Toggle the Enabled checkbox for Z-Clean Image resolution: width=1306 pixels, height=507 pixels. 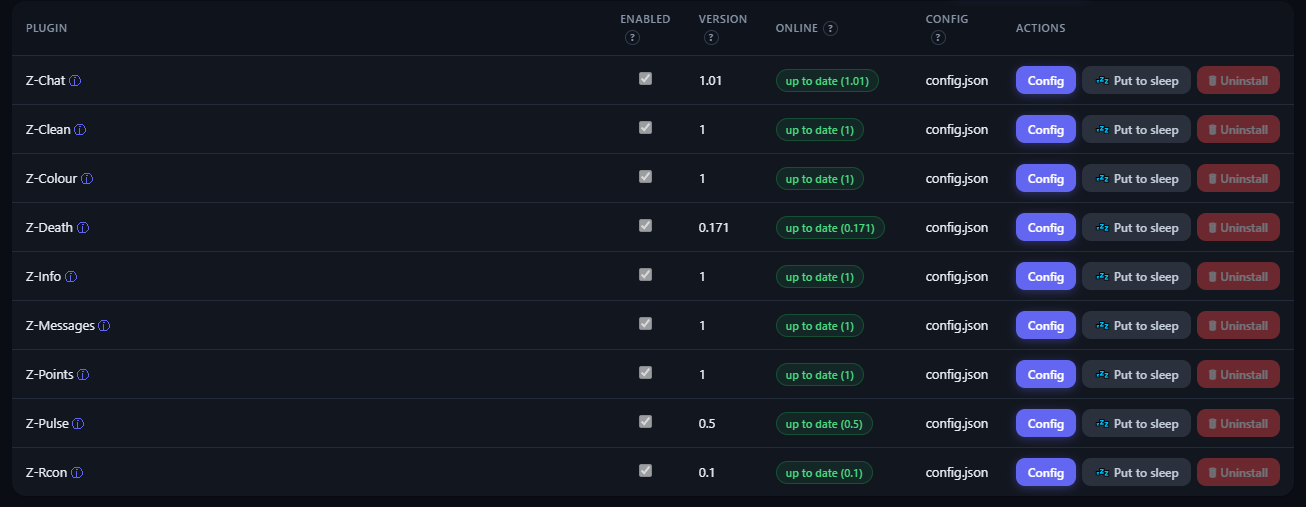645,127
